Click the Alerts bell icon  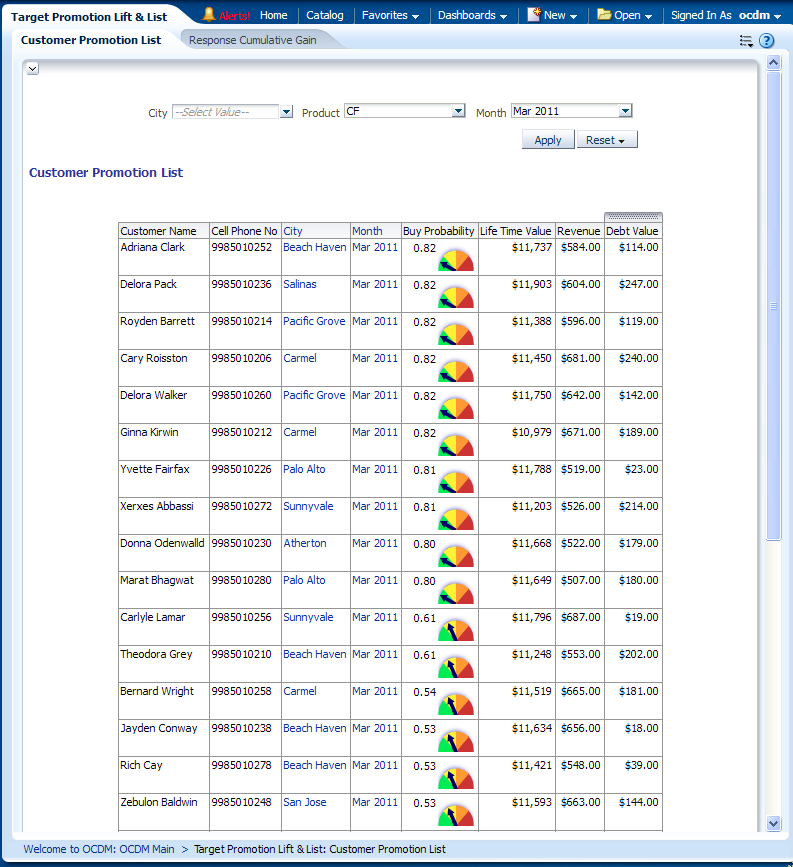(x=209, y=15)
